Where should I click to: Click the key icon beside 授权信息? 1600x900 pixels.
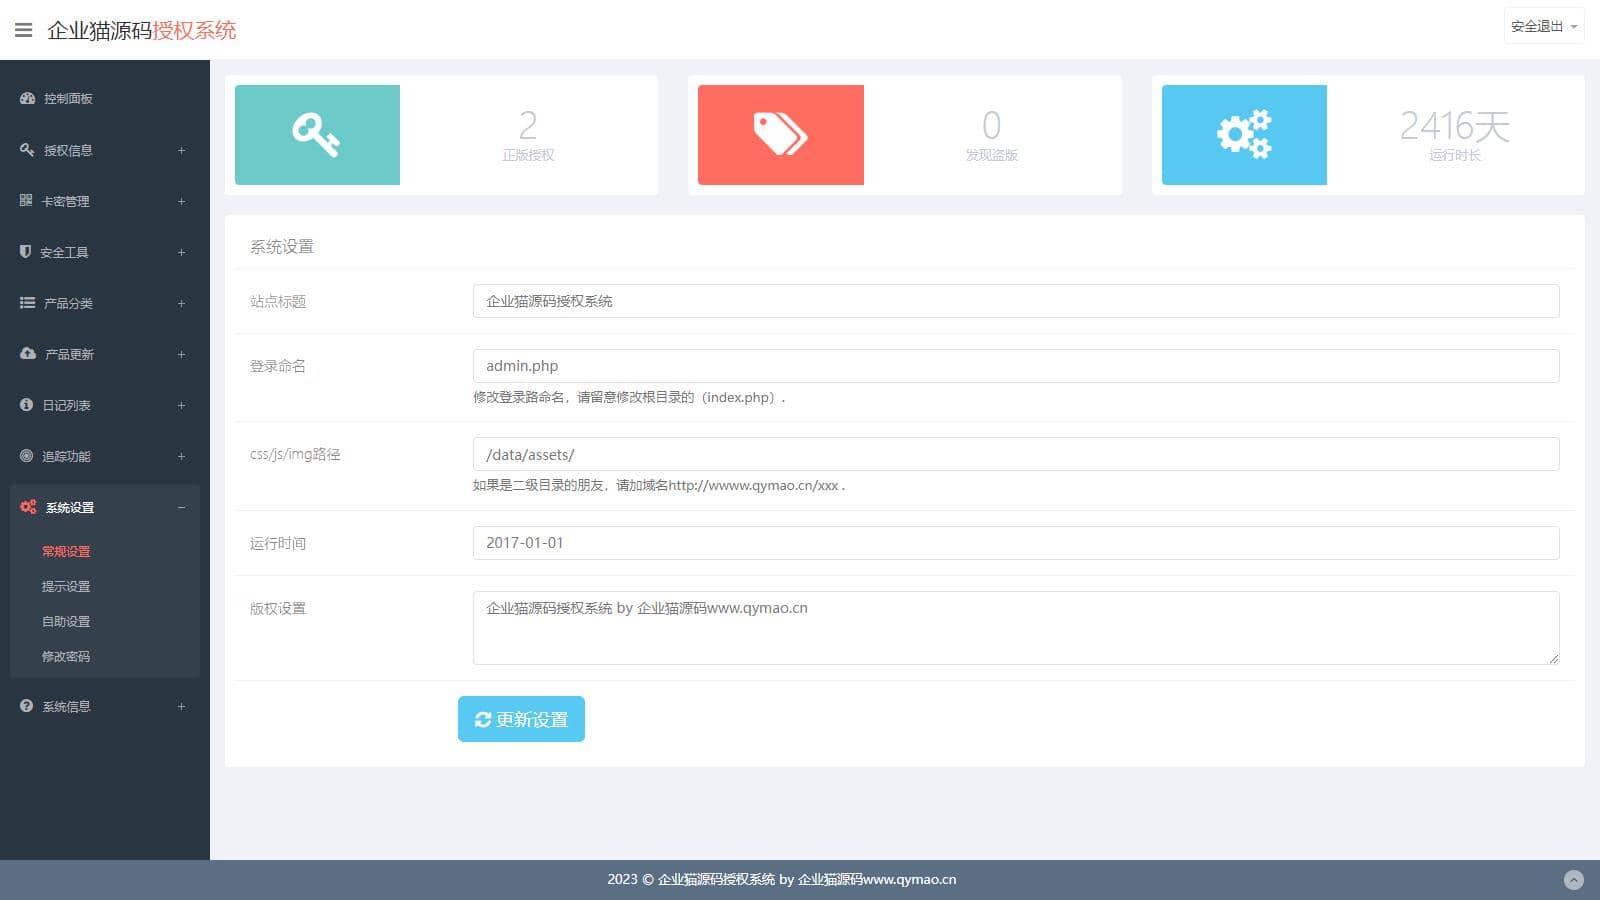tap(27, 149)
